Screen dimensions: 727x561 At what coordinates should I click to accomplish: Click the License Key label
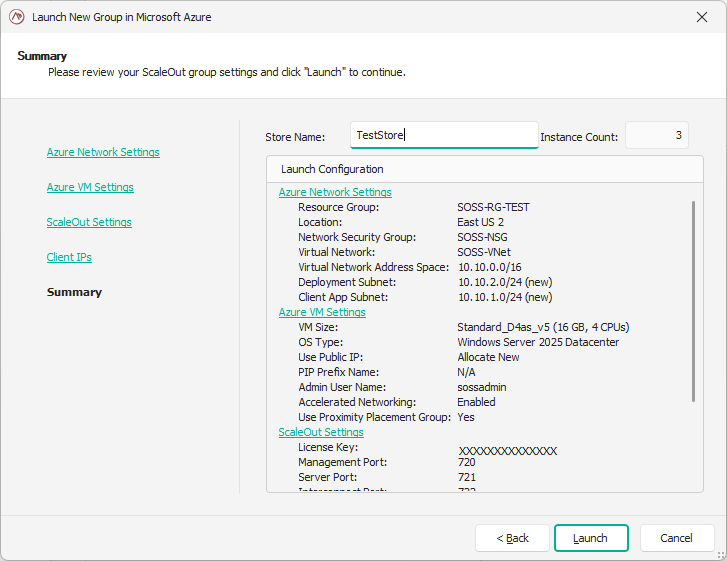[x=328, y=447]
